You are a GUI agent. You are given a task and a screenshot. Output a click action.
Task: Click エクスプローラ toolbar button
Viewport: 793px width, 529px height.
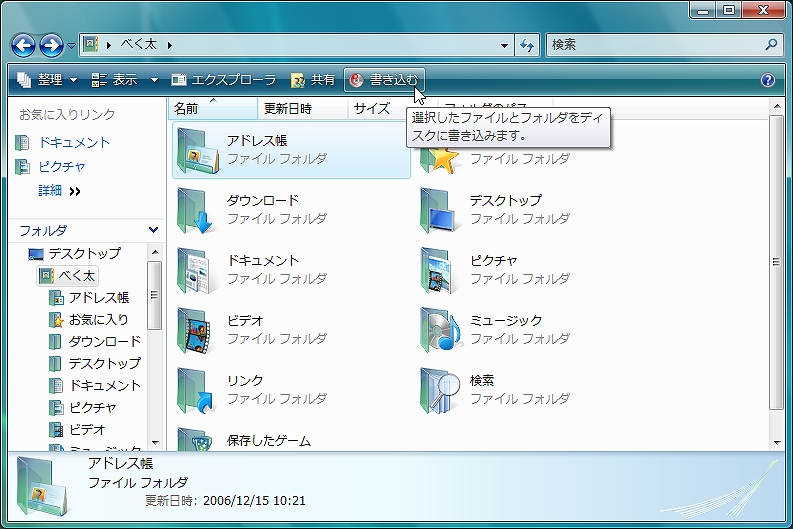coord(224,80)
